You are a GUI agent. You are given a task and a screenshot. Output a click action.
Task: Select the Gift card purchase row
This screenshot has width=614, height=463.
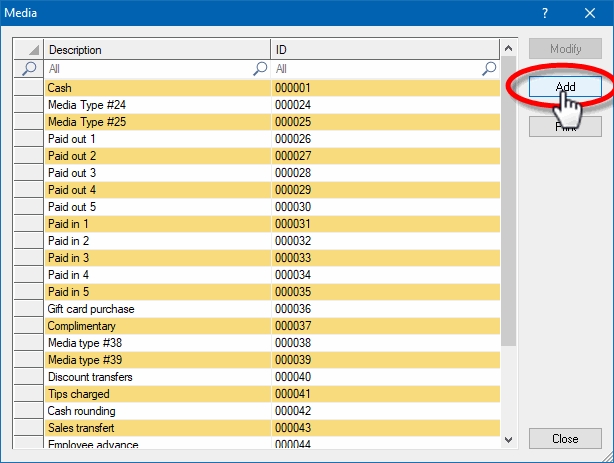click(x=157, y=309)
